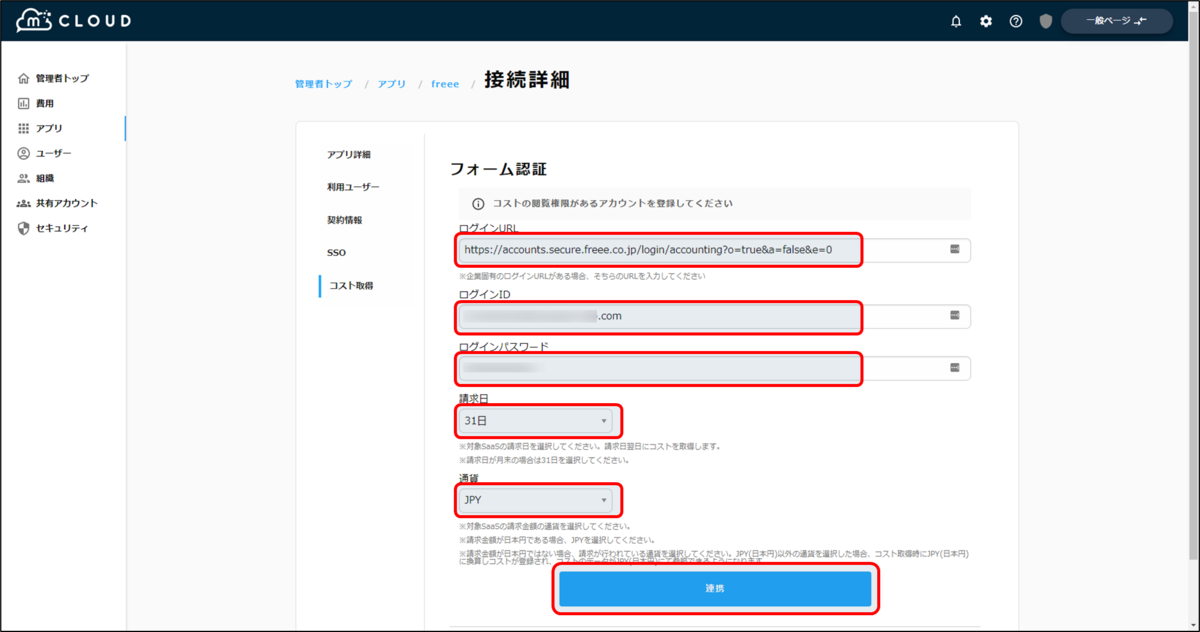The image size is (1200, 632).
Task: Click the autofill icon in ログインID field
Action: (954, 316)
